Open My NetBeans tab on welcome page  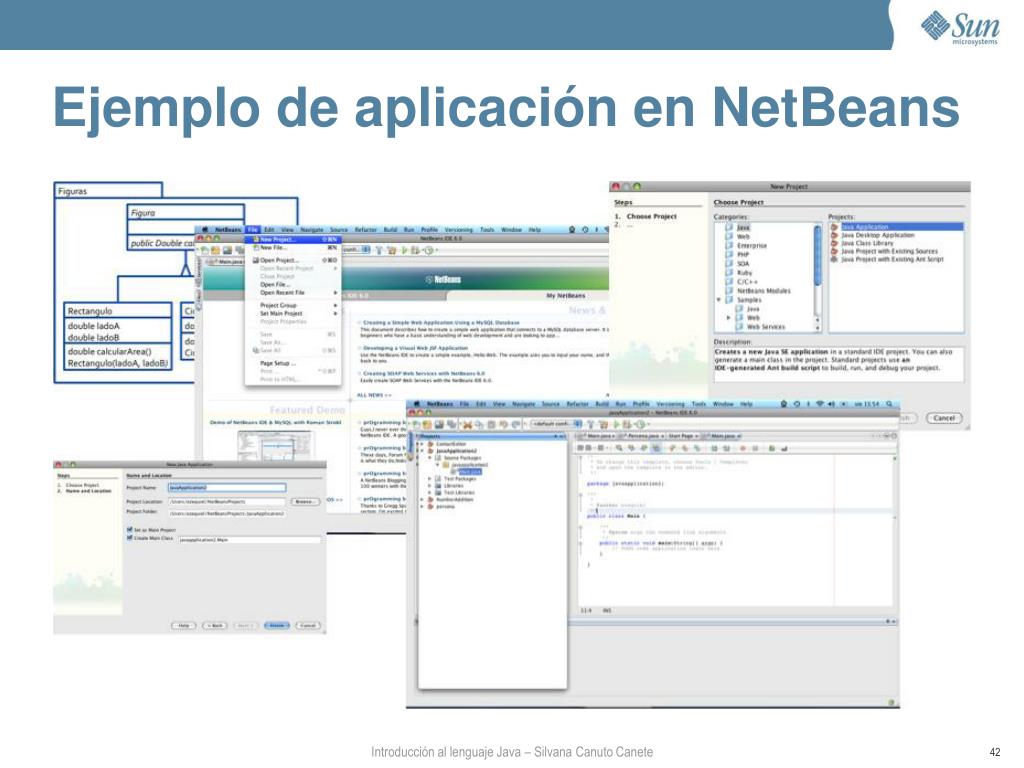[x=566, y=296]
